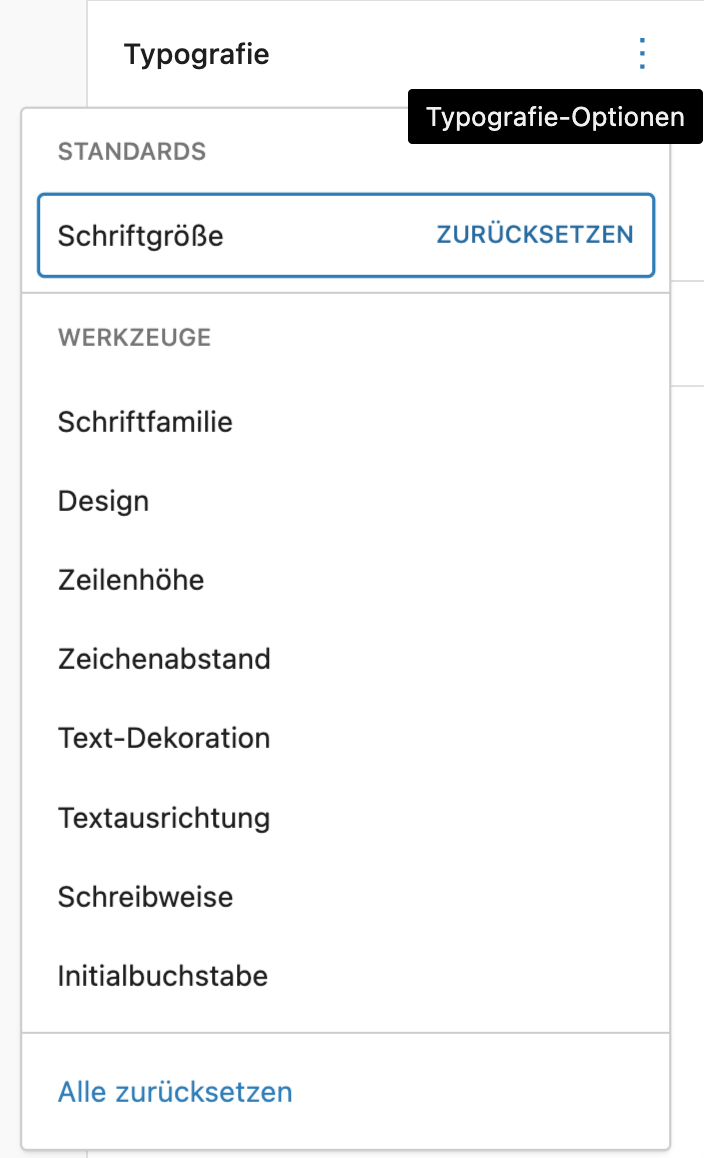The image size is (704, 1158).
Task: Click the STANDARDS section label
Action: click(131, 151)
